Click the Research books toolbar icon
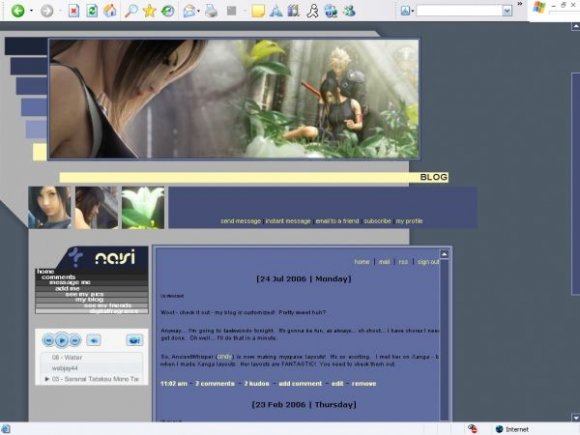 (294, 11)
